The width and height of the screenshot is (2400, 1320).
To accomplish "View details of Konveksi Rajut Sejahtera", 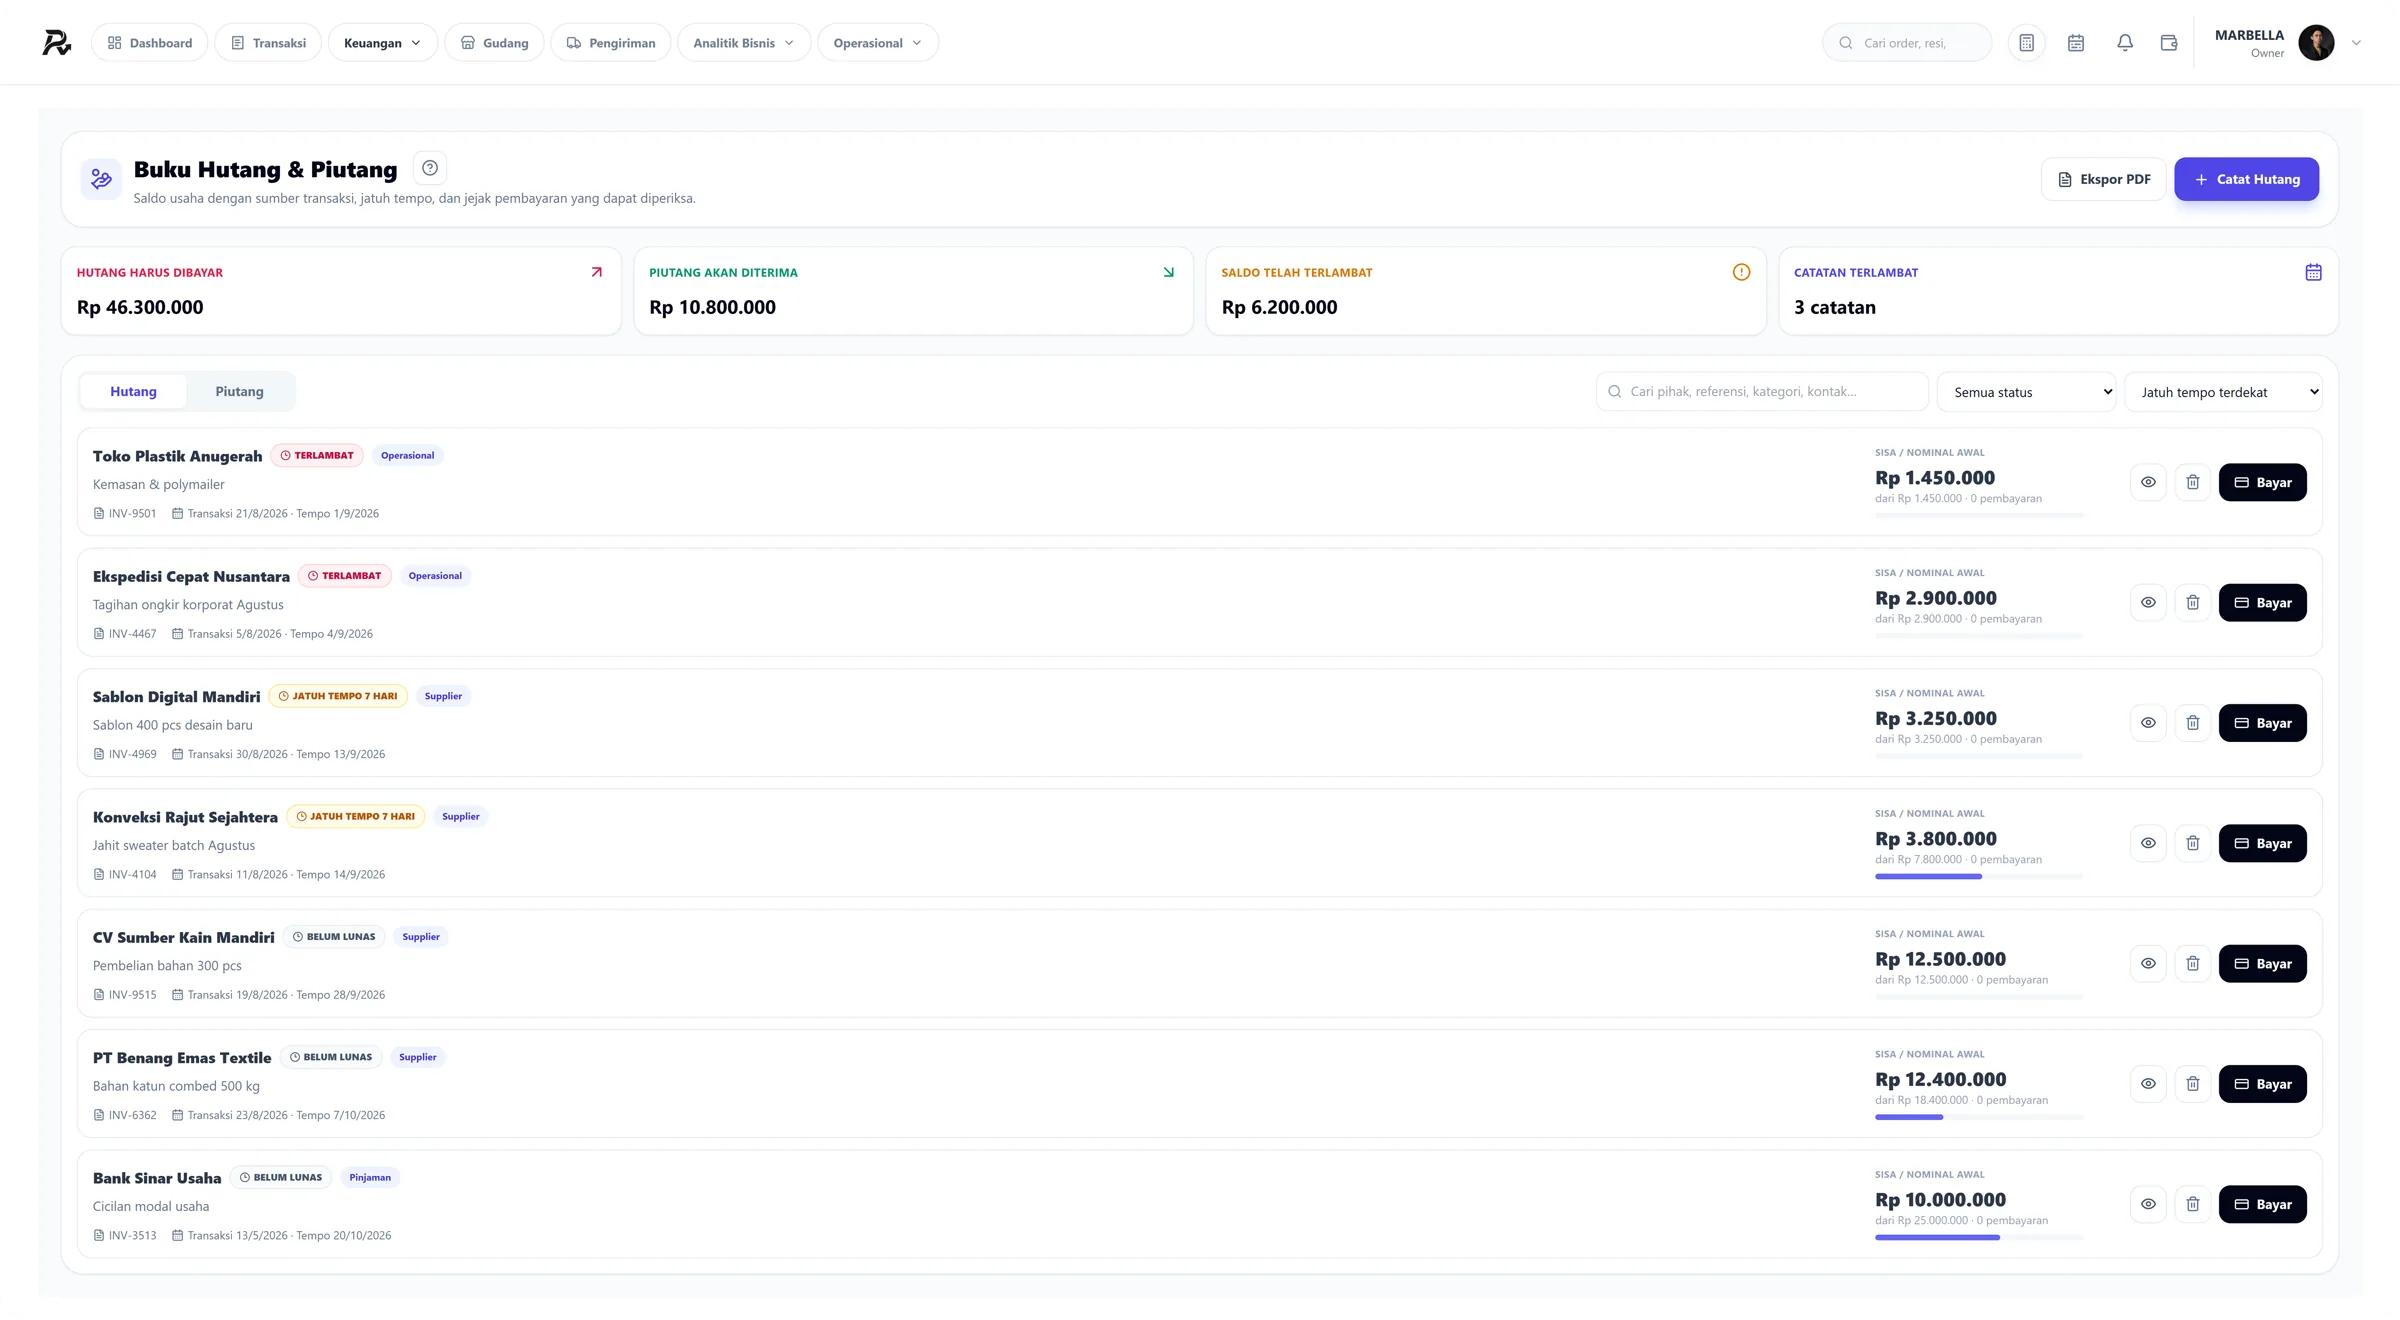I will (x=2148, y=843).
